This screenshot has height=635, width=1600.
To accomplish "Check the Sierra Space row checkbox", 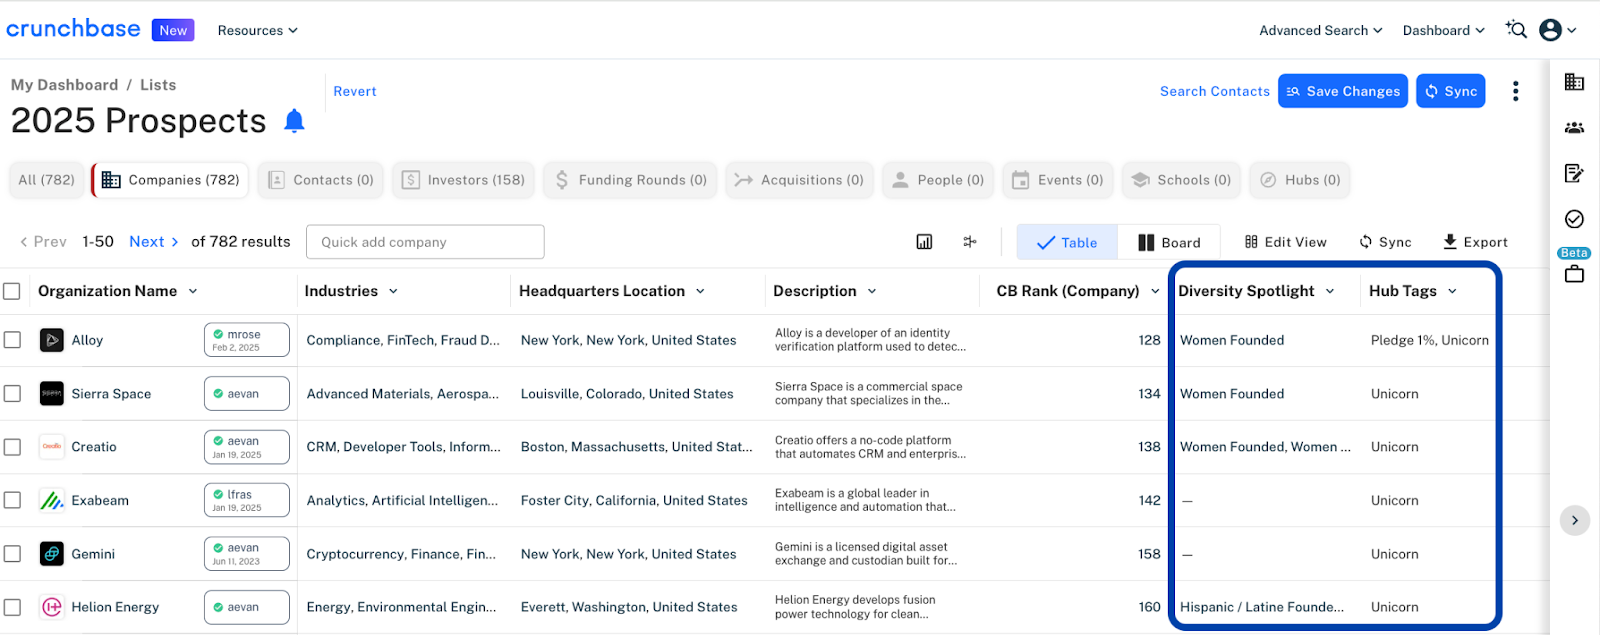I will (x=12, y=394).
